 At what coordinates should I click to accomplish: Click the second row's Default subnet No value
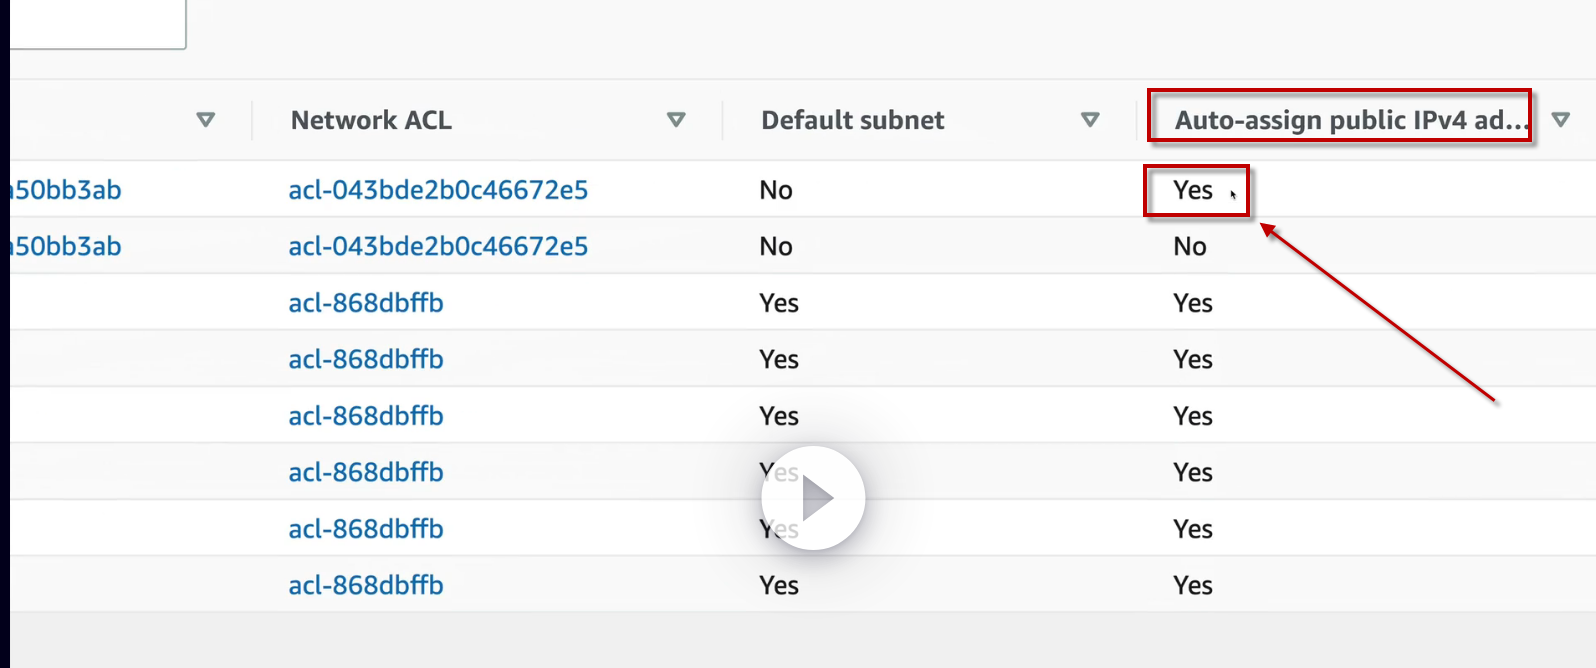point(776,246)
